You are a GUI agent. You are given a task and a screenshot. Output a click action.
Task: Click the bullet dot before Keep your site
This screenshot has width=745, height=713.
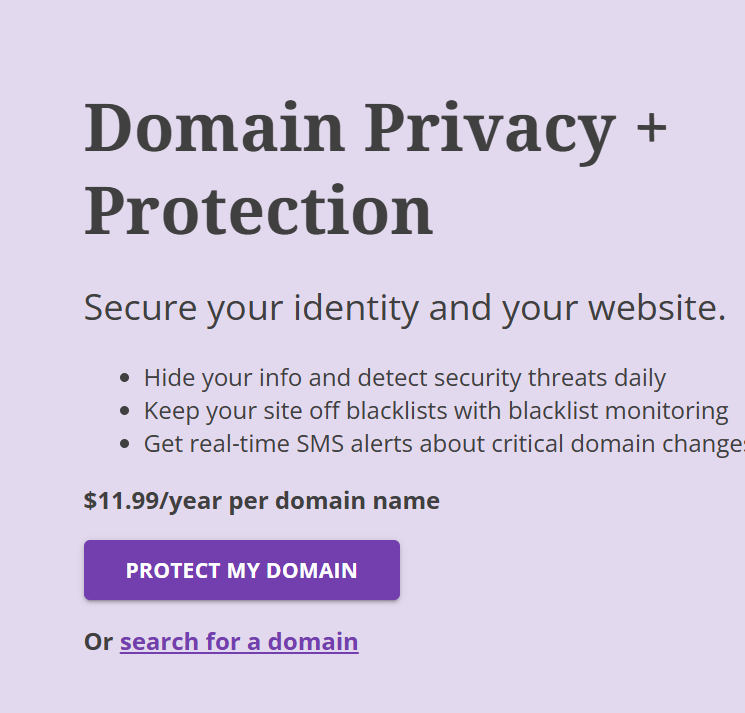point(125,411)
